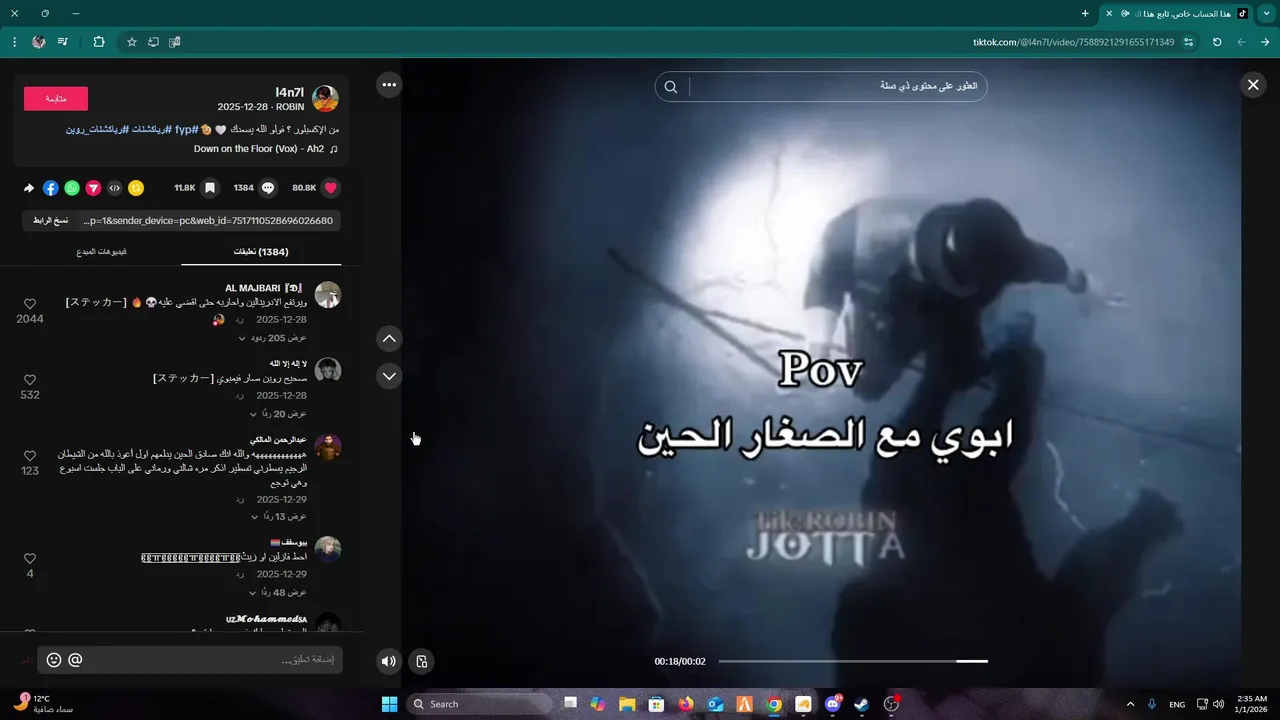Viewport: 1280px width, 720px height.
Task: Close the TikTok browser tab
Action: 1109,13
